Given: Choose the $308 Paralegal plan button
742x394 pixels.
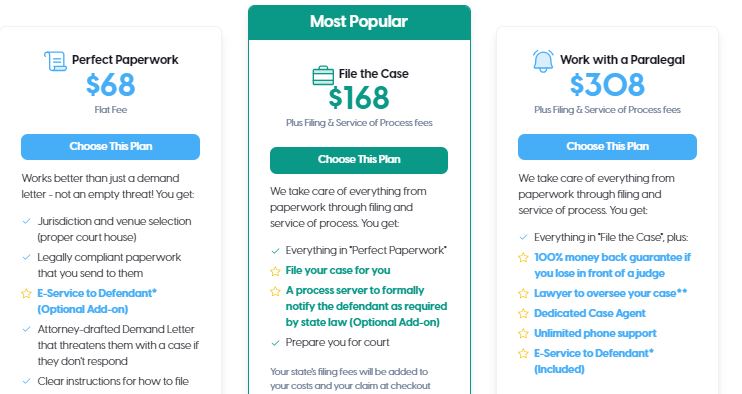Looking at the screenshot, I should (x=607, y=147).
